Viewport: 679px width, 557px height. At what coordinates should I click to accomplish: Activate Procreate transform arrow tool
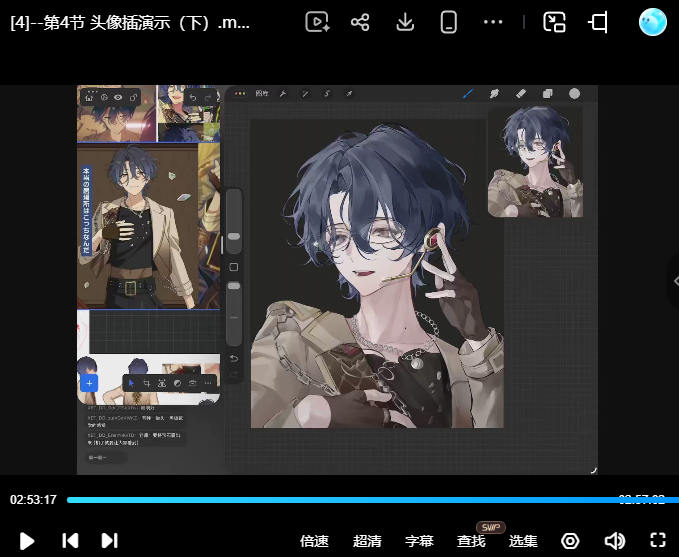click(x=349, y=94)
